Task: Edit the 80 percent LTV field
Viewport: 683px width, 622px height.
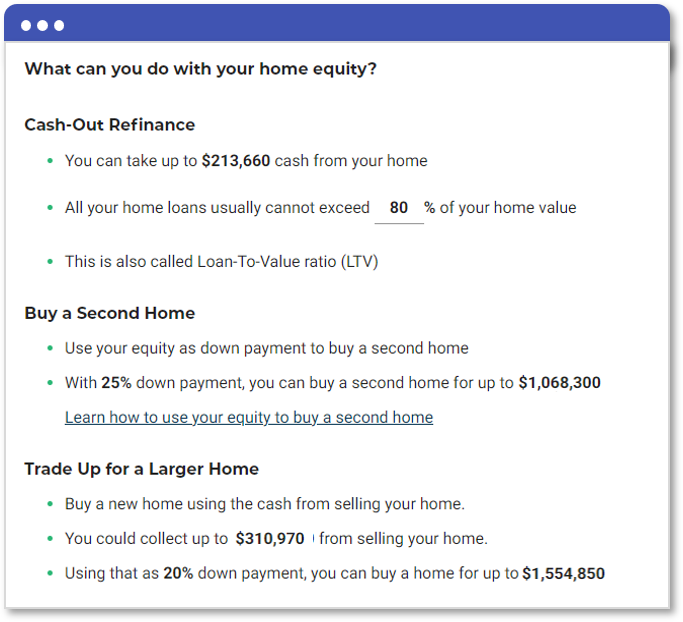Action: coord(399,208)
